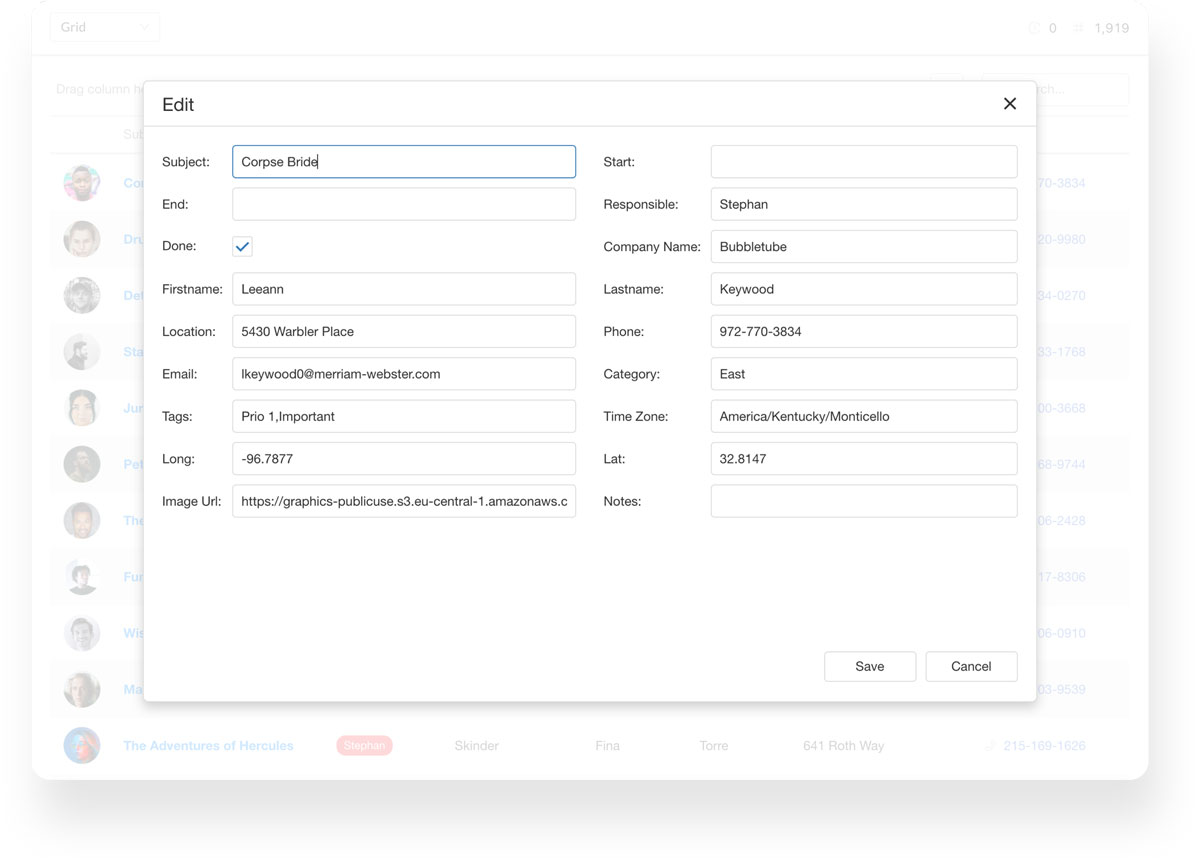Focus the Company Name field showing Bubbletube

point(863,246)
